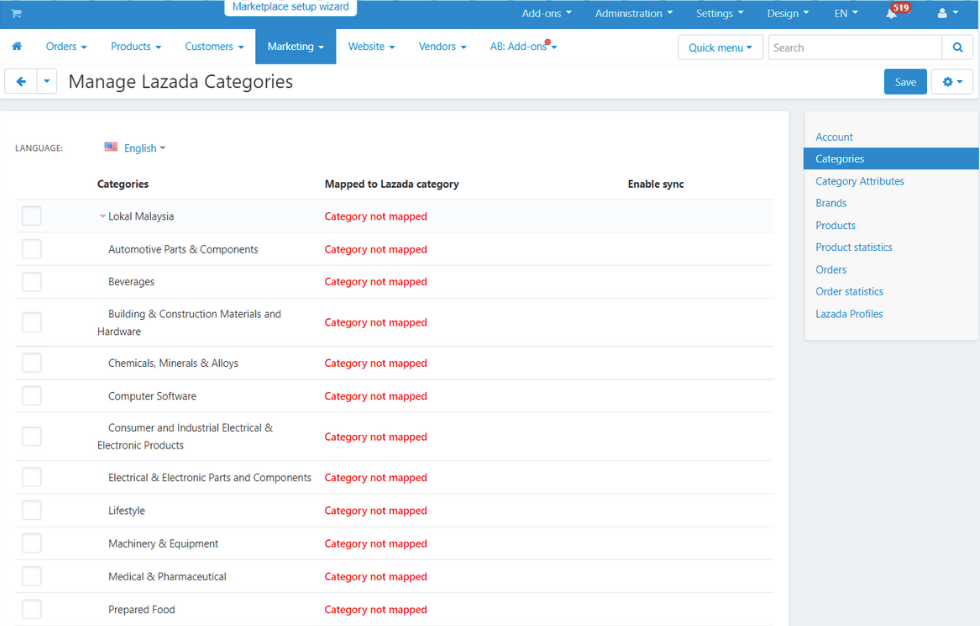The height and width of the screenshot is (626, 980).
Task: Open the Orders menu
Action: coord(66,46)
